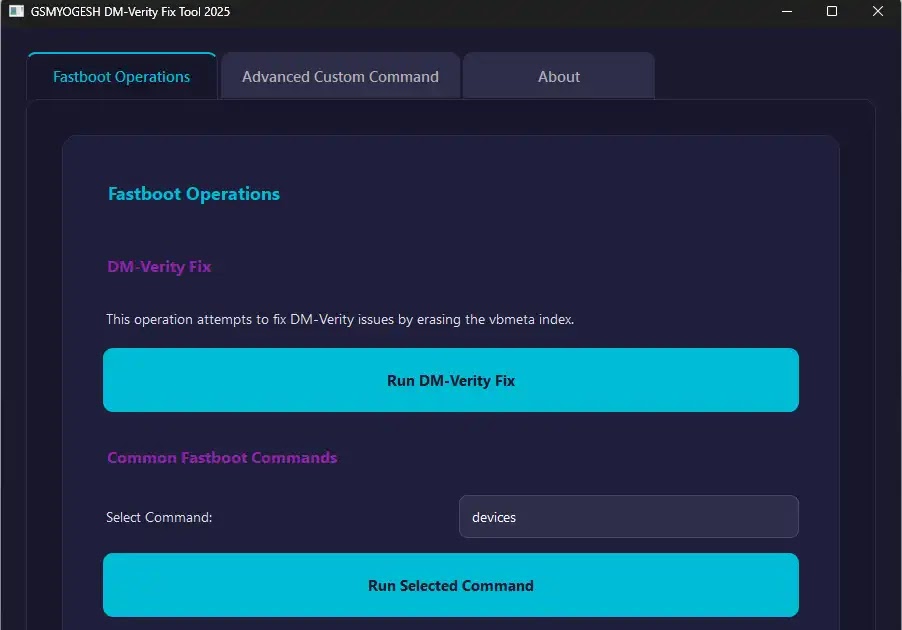Click the vbmeta index description text
902x630 pixels.
(340, 319)
